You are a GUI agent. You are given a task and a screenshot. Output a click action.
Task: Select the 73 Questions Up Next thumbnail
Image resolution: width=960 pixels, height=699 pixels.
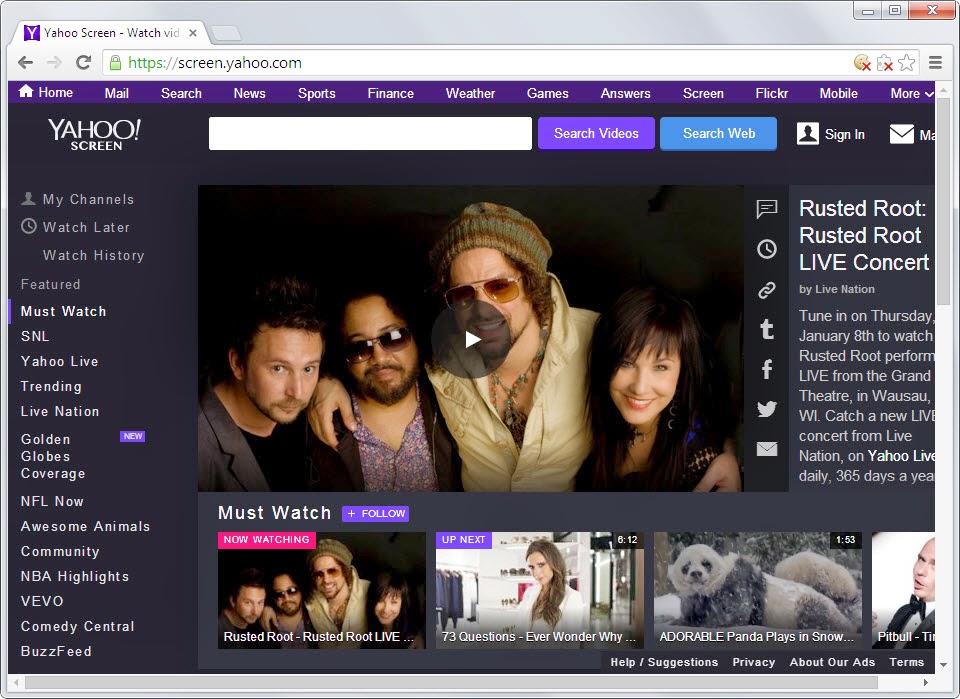pos(539,590)
